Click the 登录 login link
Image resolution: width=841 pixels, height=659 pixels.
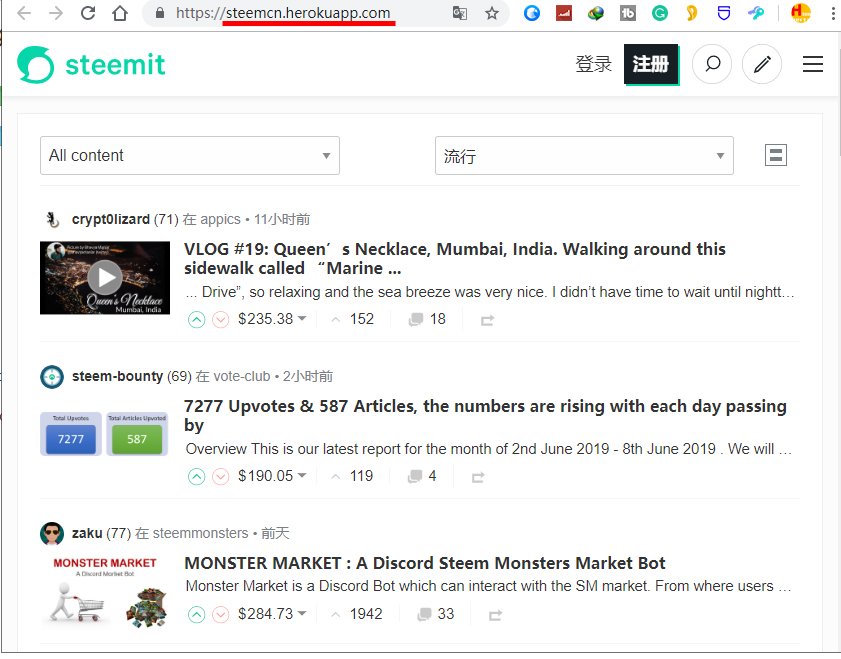click(593, 64)
